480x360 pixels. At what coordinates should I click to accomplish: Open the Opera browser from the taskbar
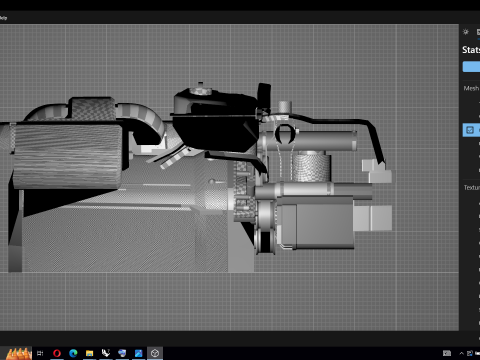[57, 353]
